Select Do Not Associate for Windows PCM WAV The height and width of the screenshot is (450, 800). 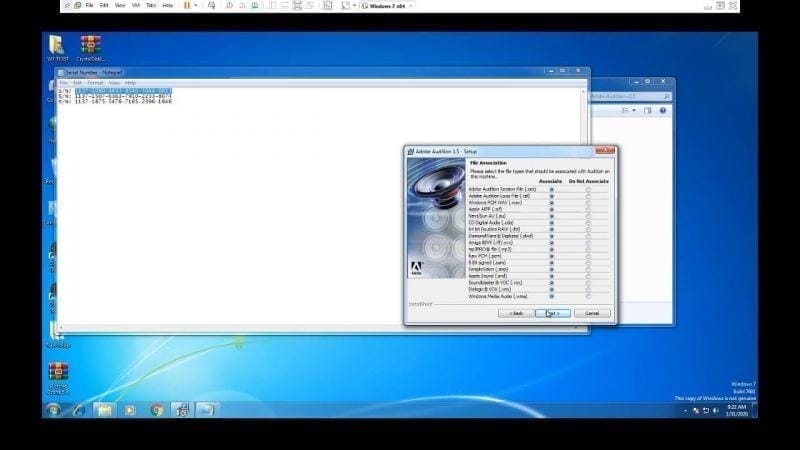click(588, 203)
